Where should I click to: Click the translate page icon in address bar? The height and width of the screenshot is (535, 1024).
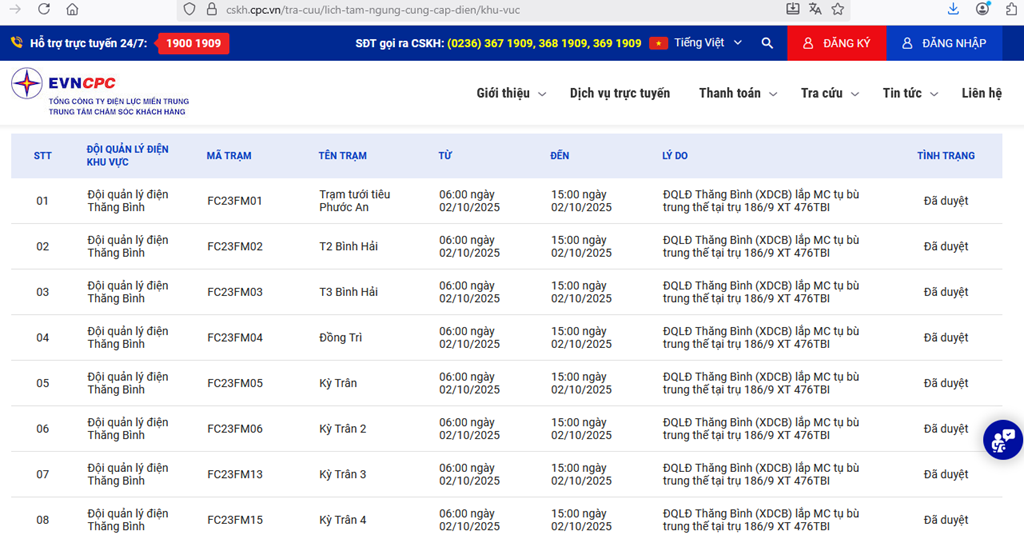coord(815,9)
